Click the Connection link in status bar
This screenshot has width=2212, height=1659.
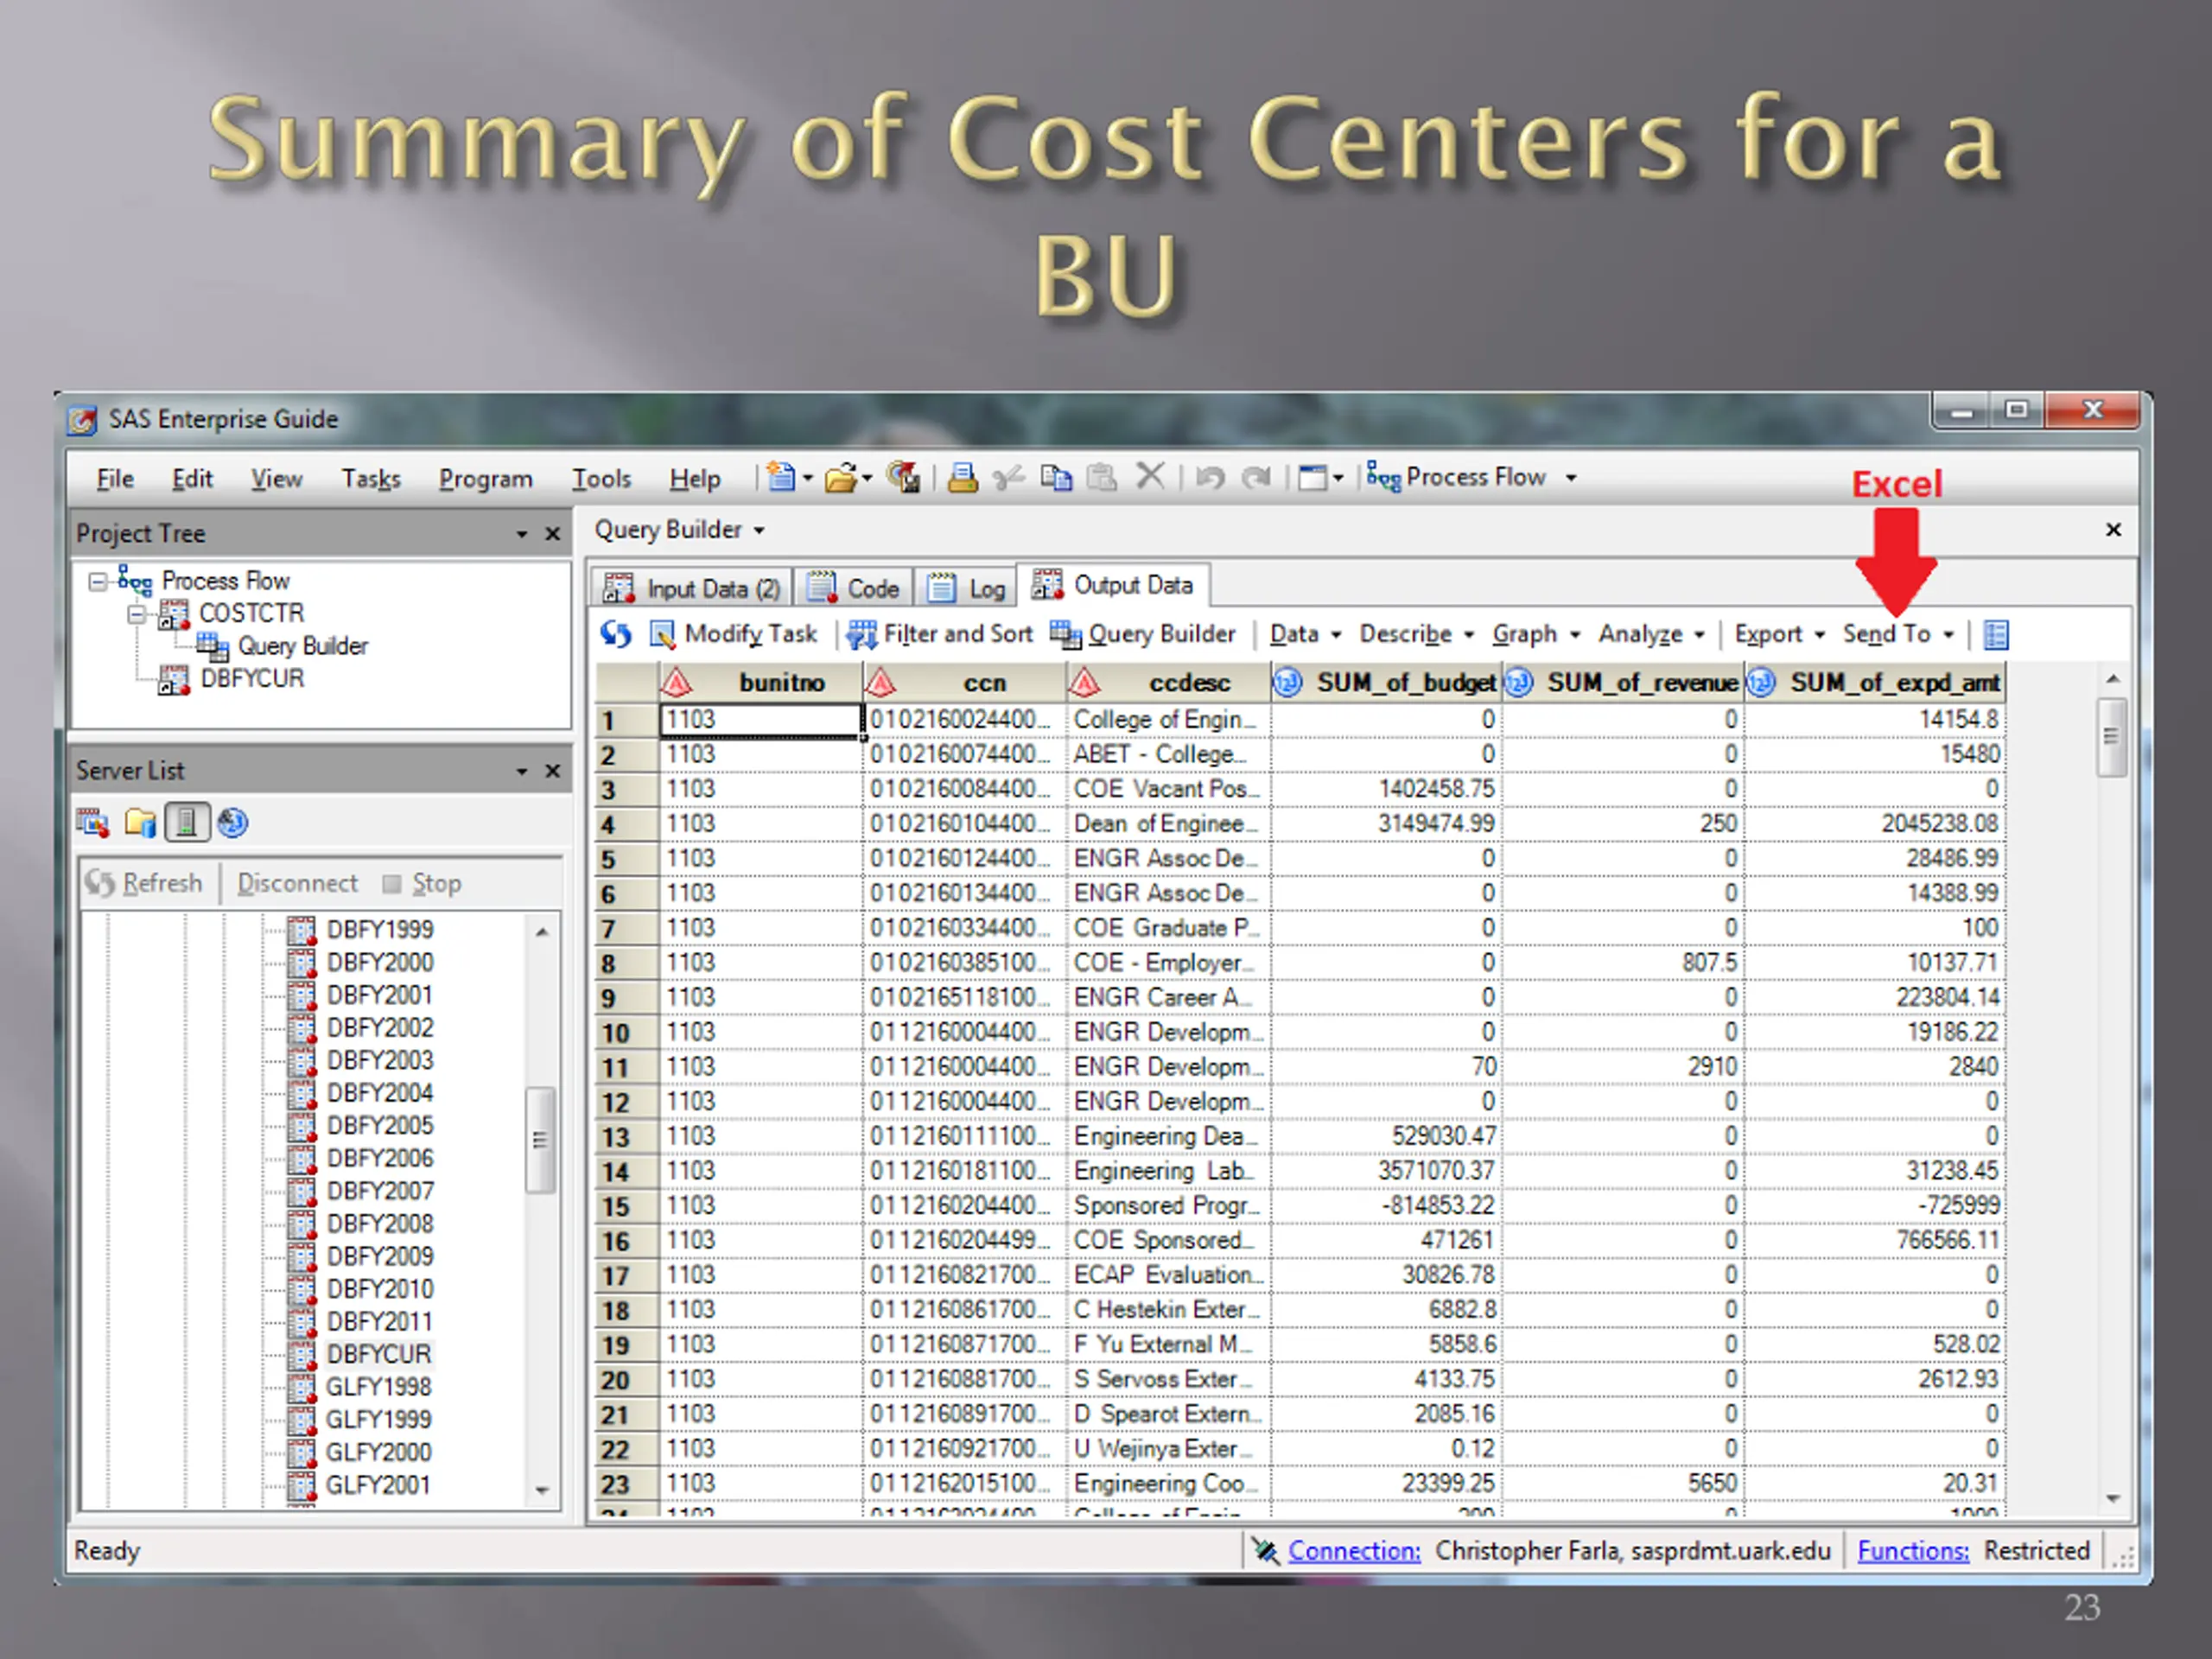[1353, 1550]
